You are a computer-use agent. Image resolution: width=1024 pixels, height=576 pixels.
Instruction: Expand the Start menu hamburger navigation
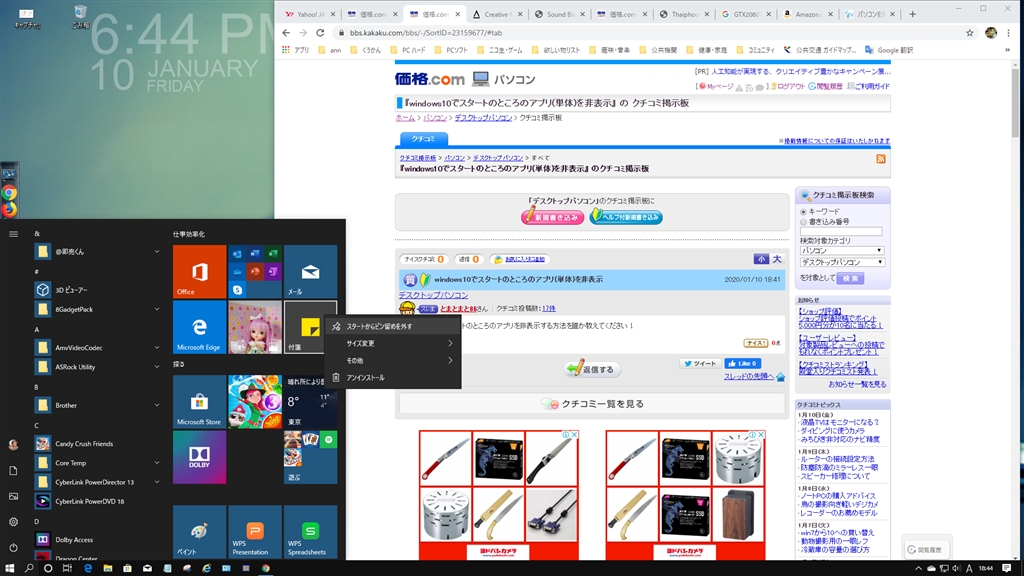(x=13, y=234)
